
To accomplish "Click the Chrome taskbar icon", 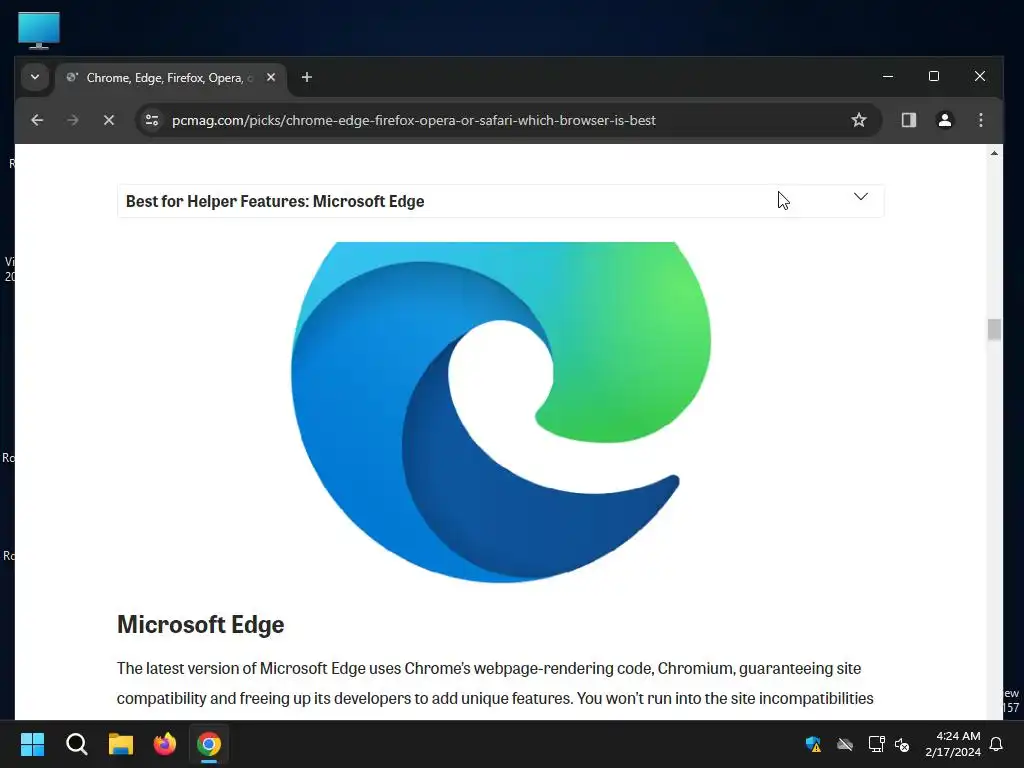I will point(209,744).
